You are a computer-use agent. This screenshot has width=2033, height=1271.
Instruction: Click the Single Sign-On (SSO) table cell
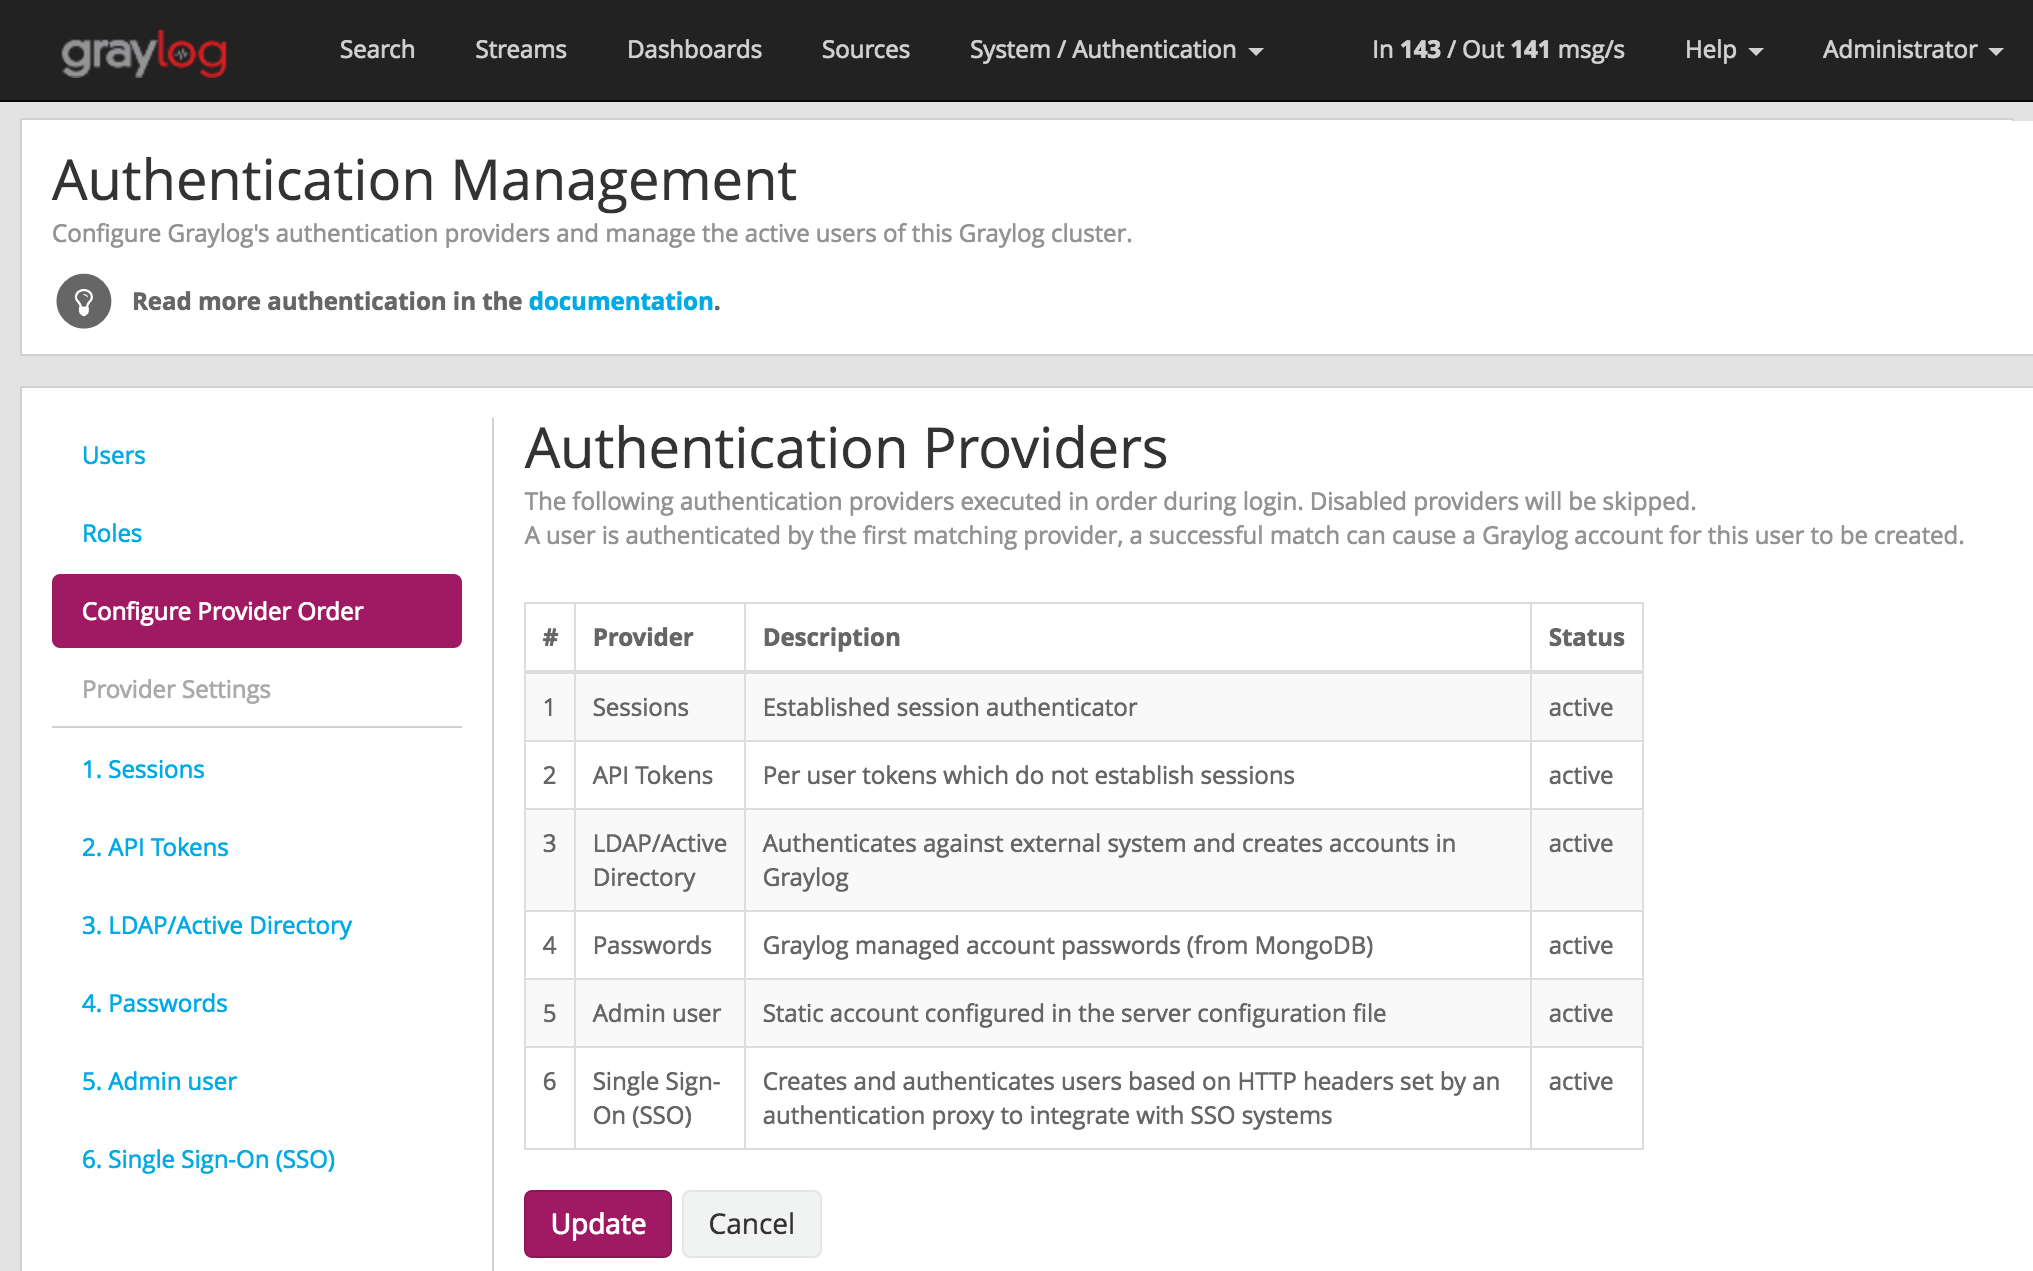[x=659, y=1098]
